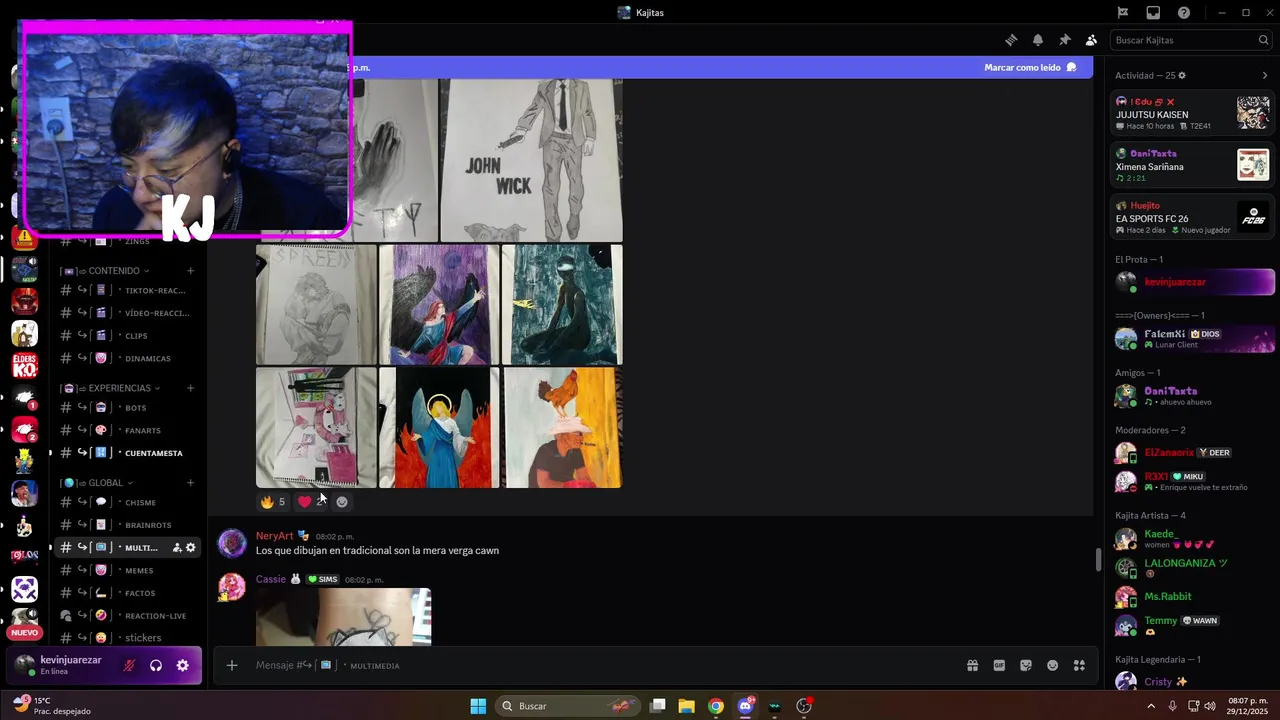
Task: Open user settings gear
Action: (x=182, y=665)
